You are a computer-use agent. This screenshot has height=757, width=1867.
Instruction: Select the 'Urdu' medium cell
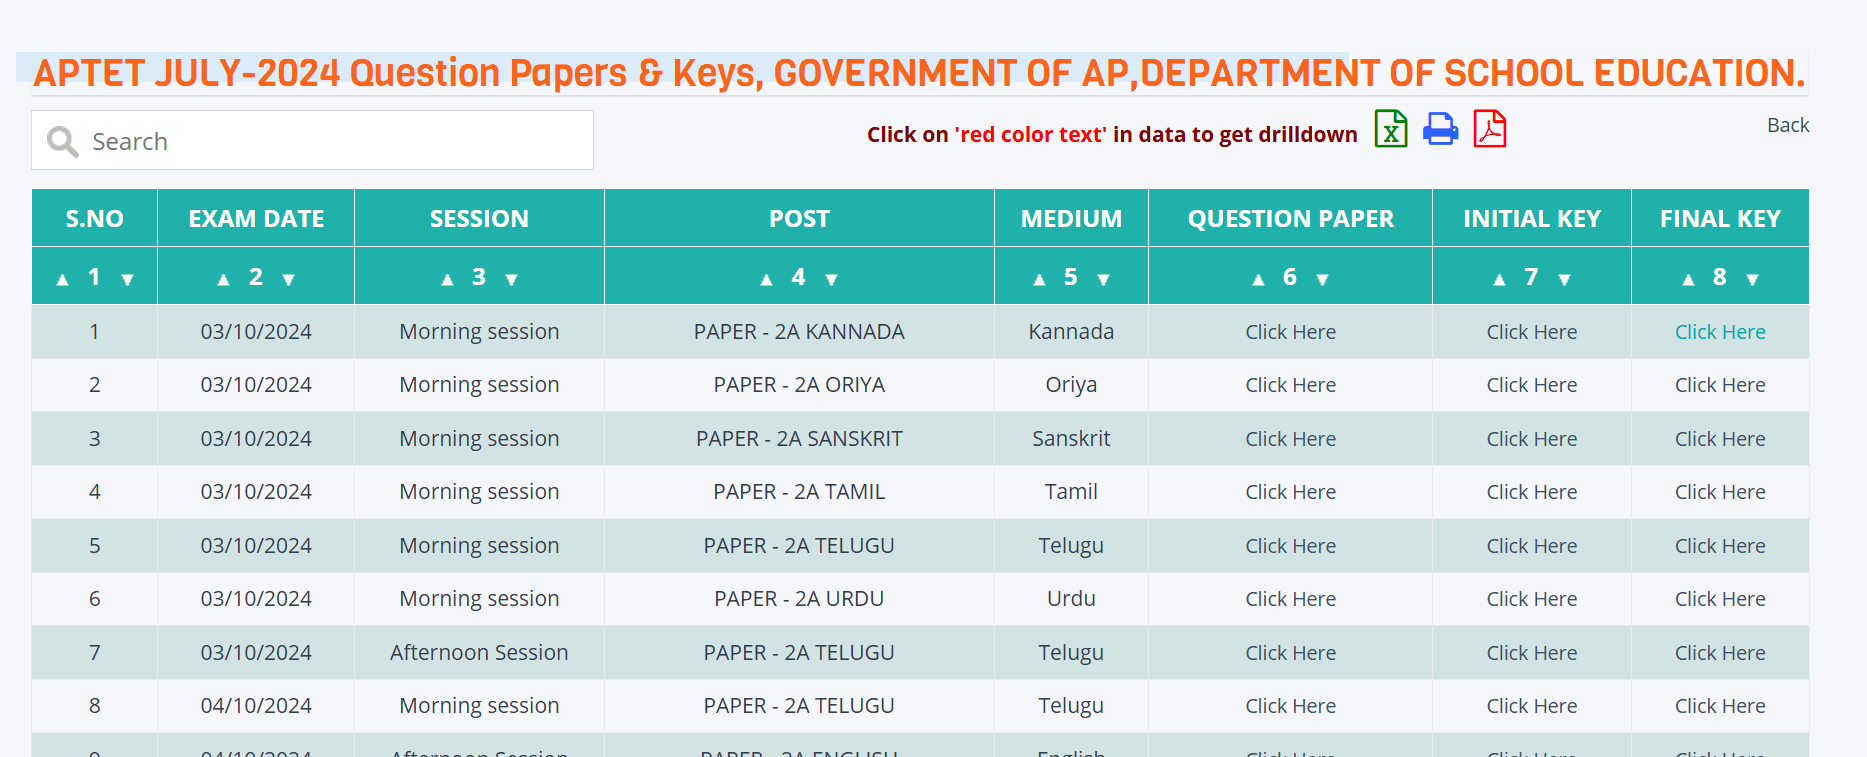pyautogui.click(x=1071, y=599)
